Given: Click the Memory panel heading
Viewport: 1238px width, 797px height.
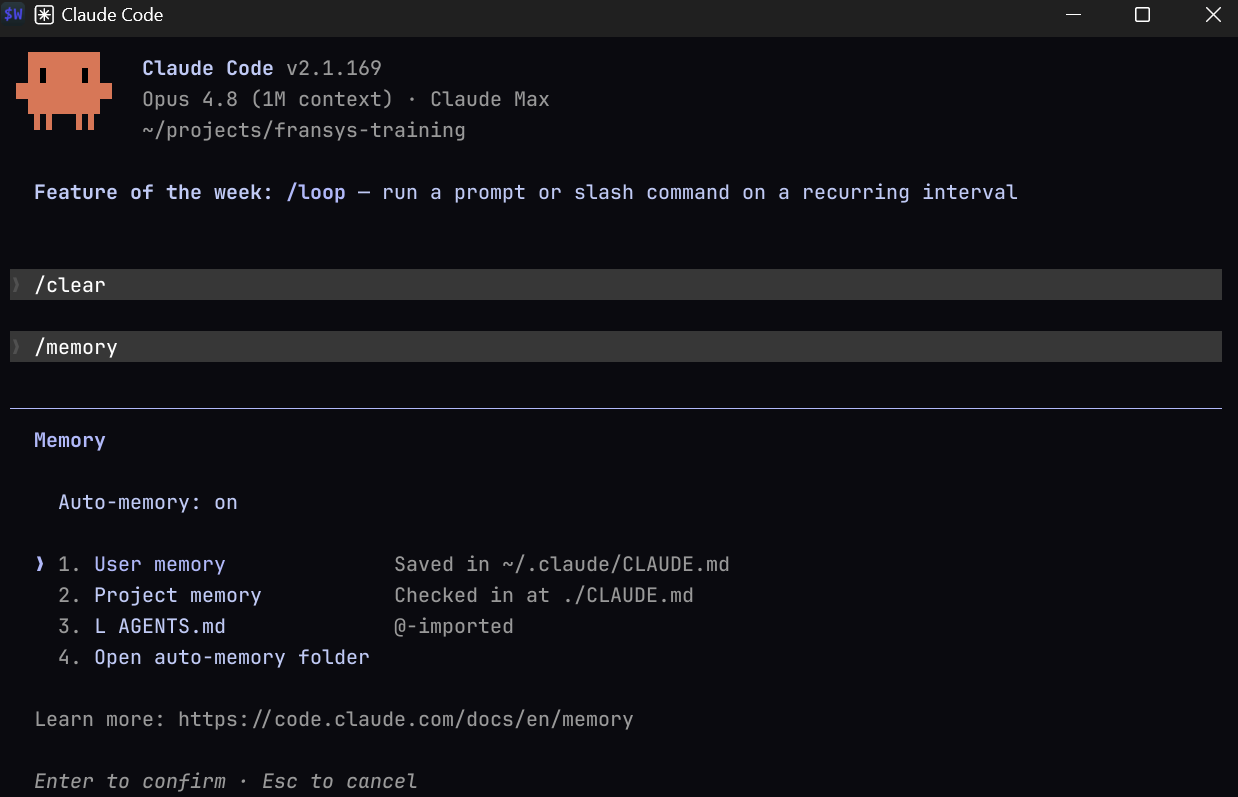Looking at the screenshot, I should click(70, 440).
